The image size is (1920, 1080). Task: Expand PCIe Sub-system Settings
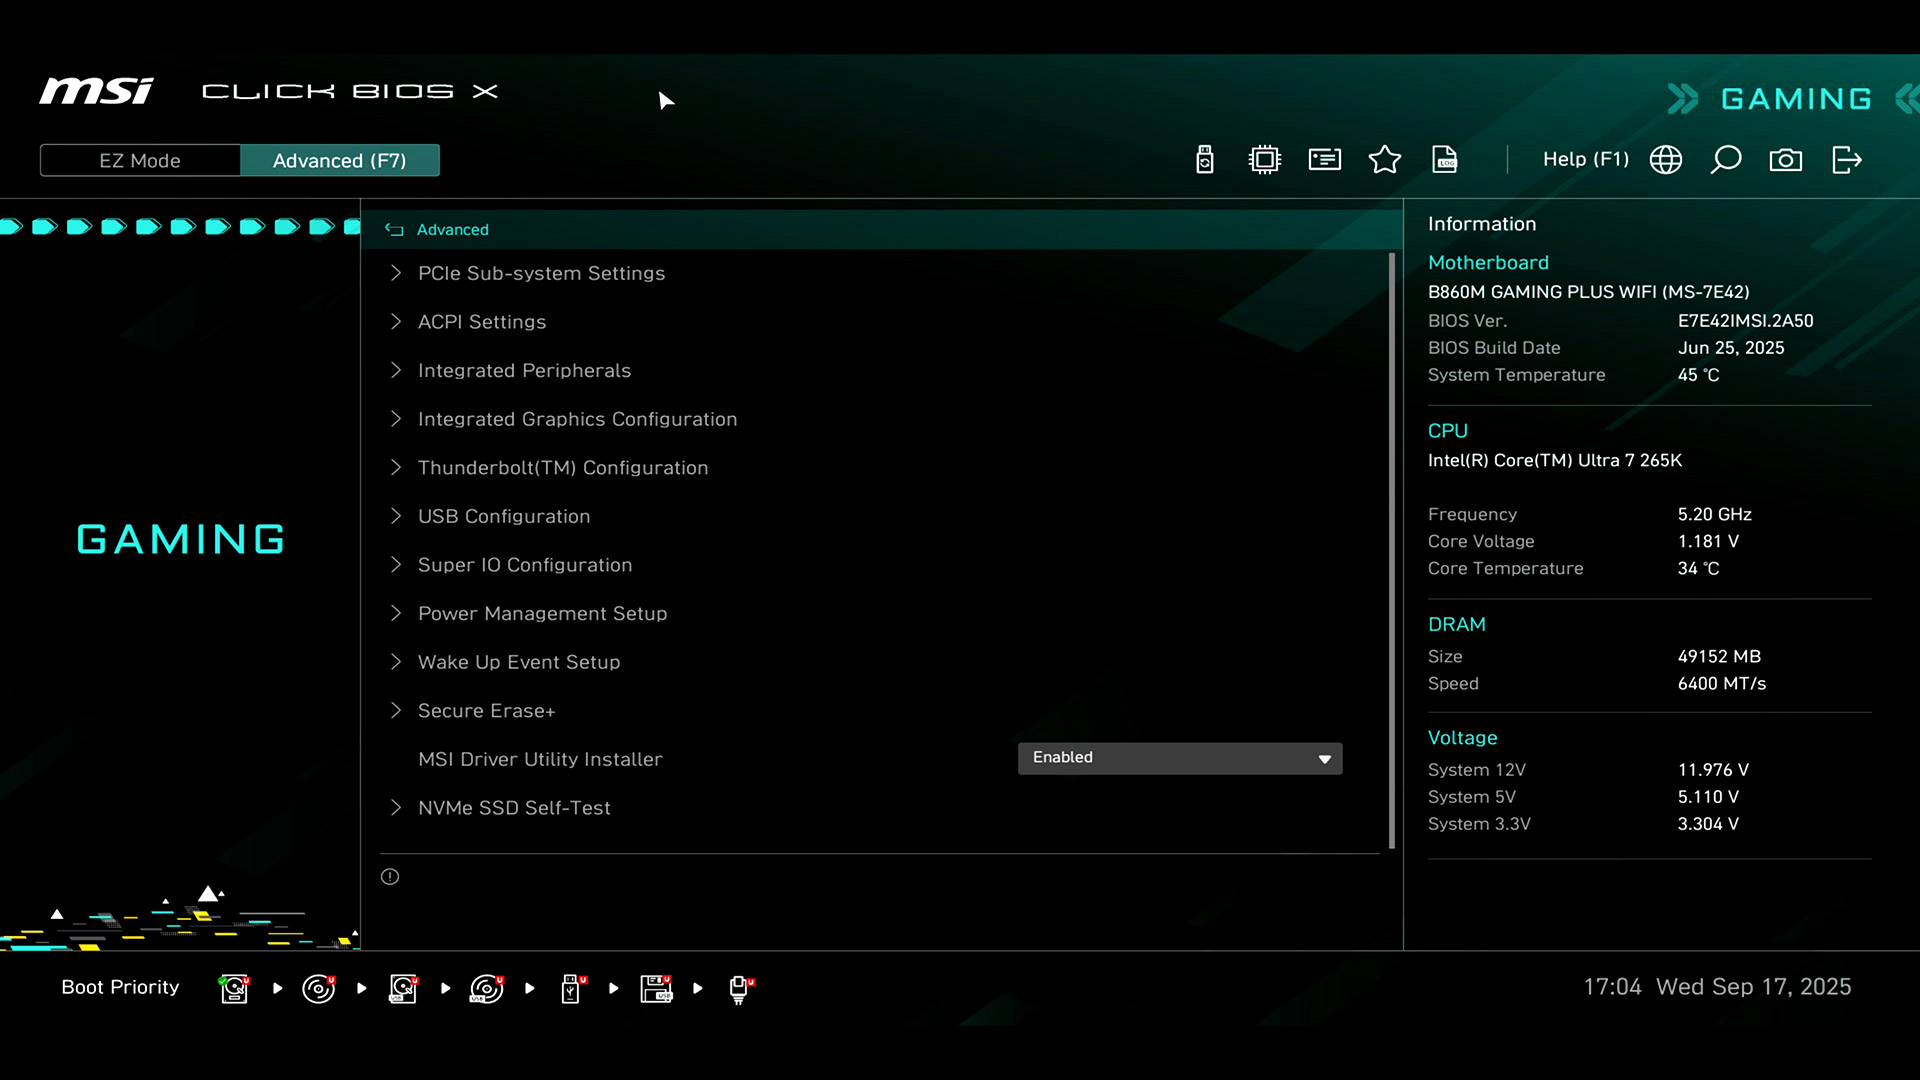[541, 273]
